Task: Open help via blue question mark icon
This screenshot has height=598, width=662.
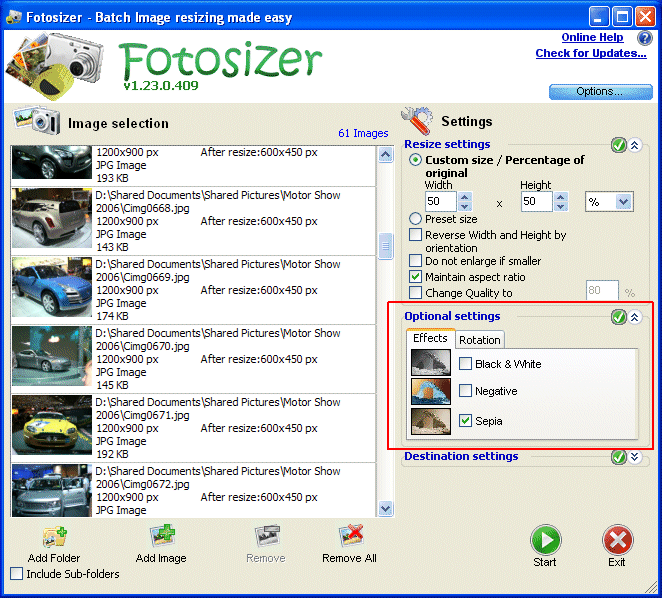Action: point(645,38)
